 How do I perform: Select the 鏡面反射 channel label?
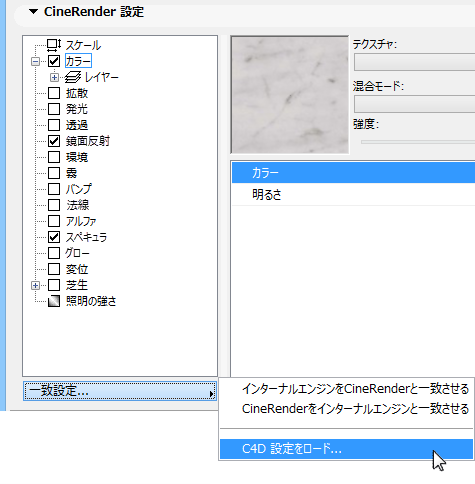(x=88, y=141)
